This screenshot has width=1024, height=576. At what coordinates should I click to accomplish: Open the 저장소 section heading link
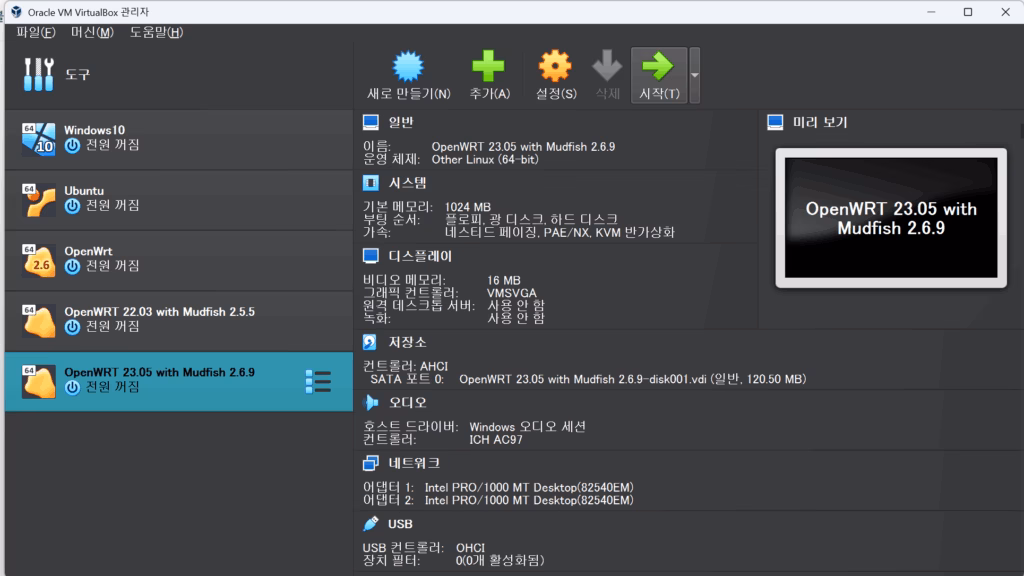tap(408, 342)
